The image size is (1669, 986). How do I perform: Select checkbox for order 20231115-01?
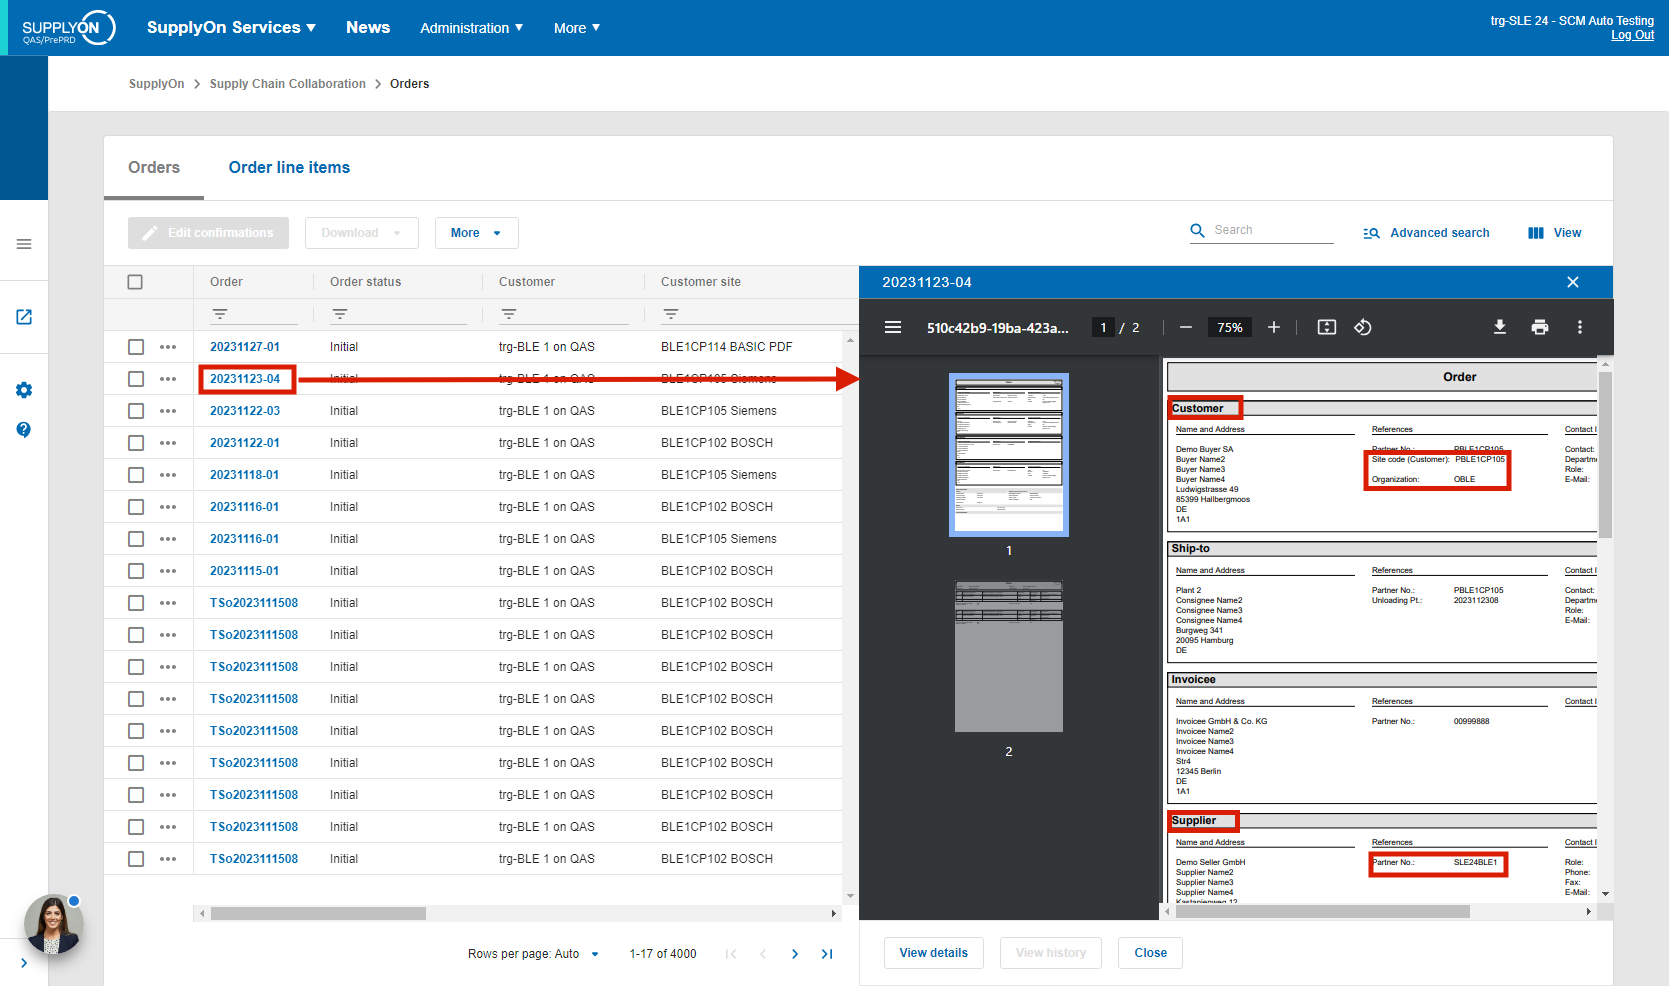(x=136, y=571)
